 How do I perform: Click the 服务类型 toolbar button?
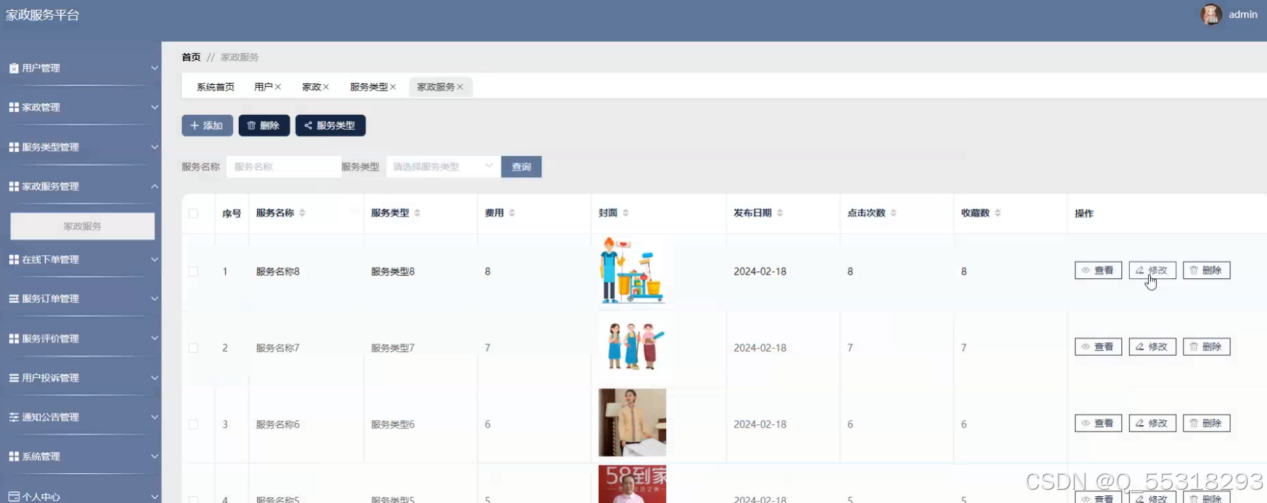(x=331, y=126)
